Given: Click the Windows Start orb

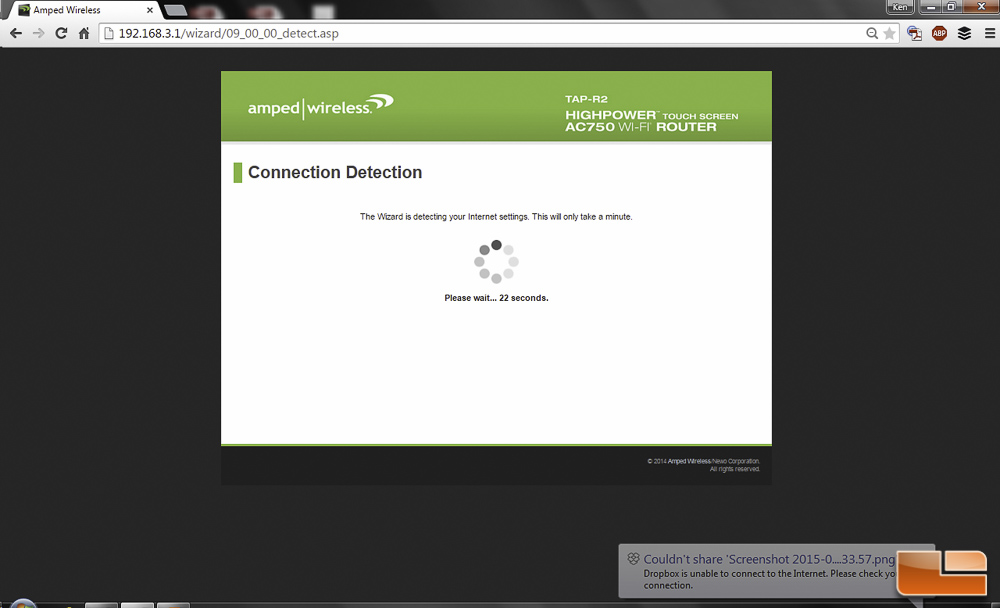Looking at the screenshot, I should [23, 604].
